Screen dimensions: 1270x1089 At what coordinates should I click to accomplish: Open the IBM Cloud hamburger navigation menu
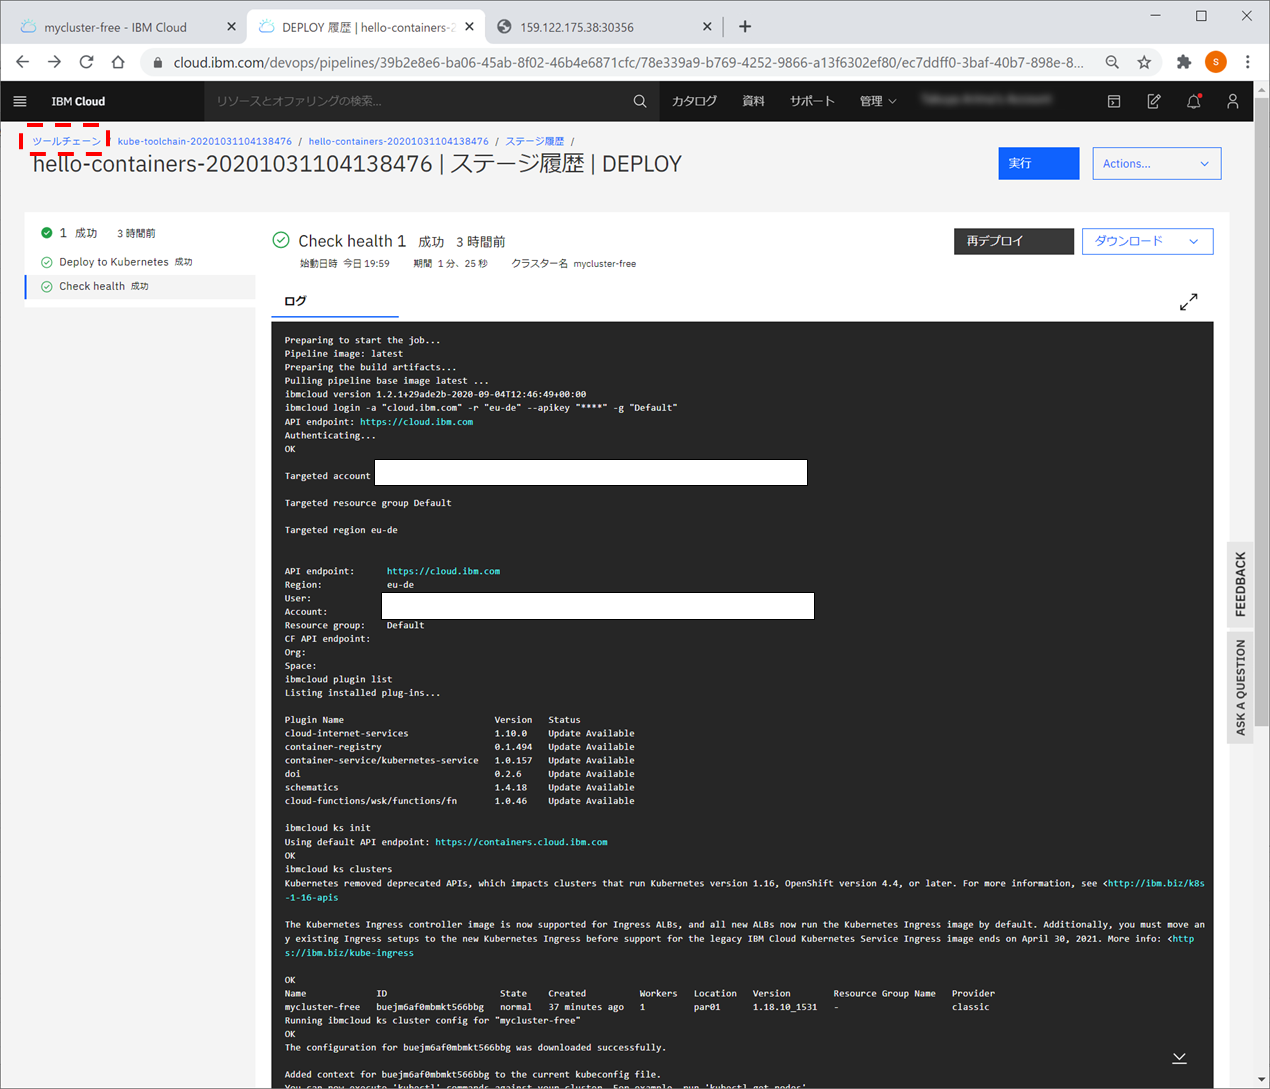20,101
